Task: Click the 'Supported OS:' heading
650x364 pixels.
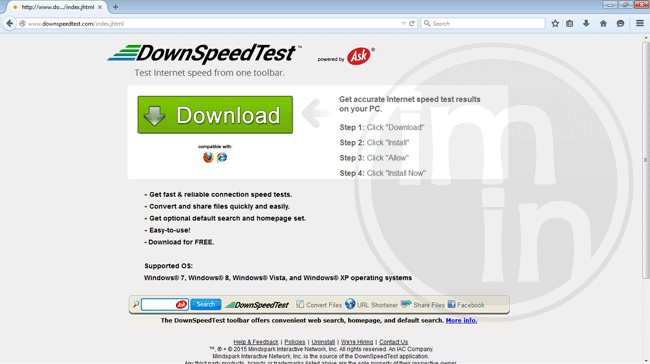Action: tap(168, 266)
